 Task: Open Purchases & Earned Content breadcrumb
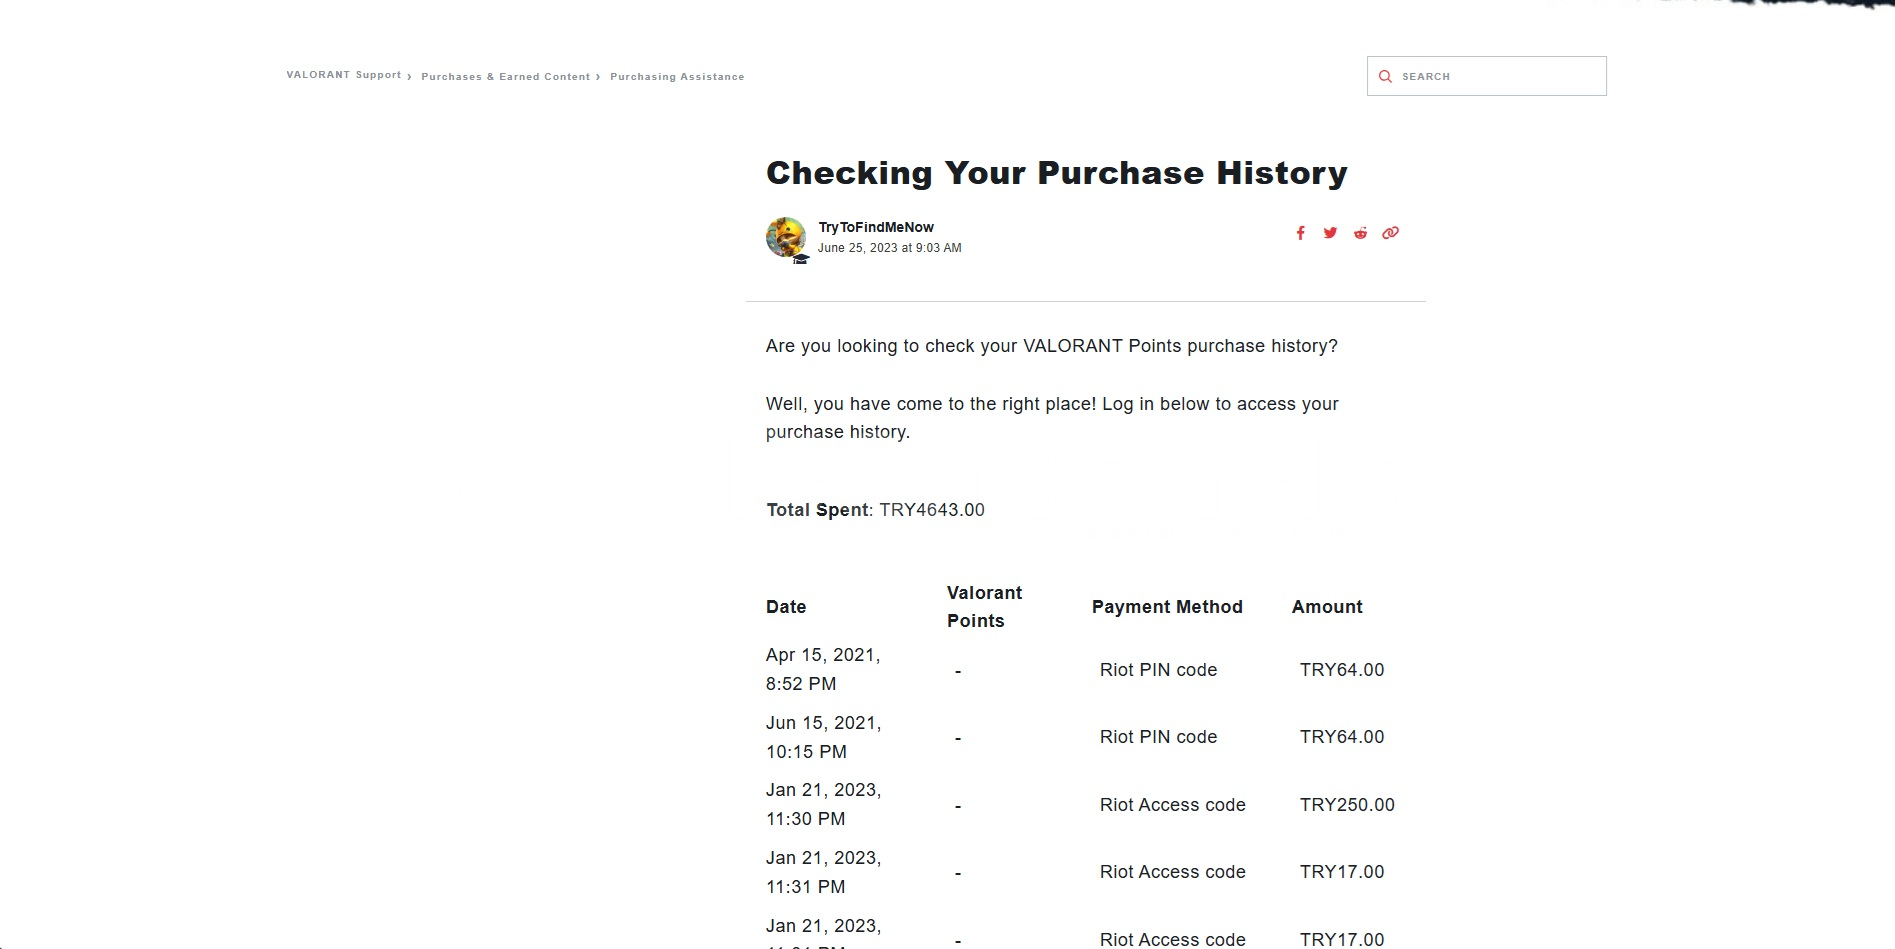coord(505,77)
